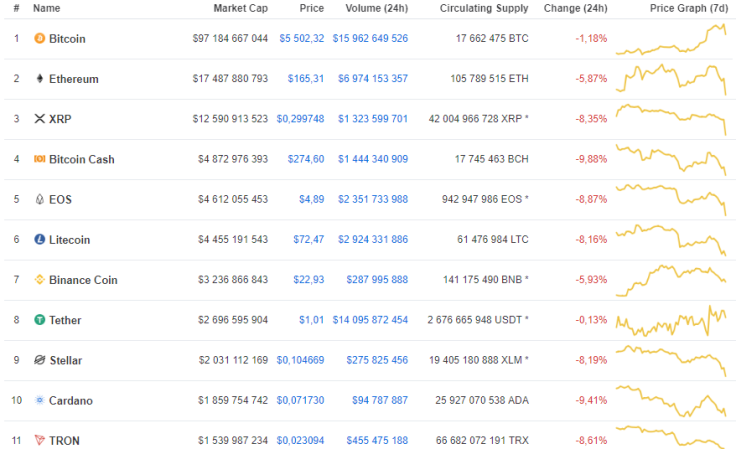Sort by rank number column header
736x449 pixels.
click(16, 8)
